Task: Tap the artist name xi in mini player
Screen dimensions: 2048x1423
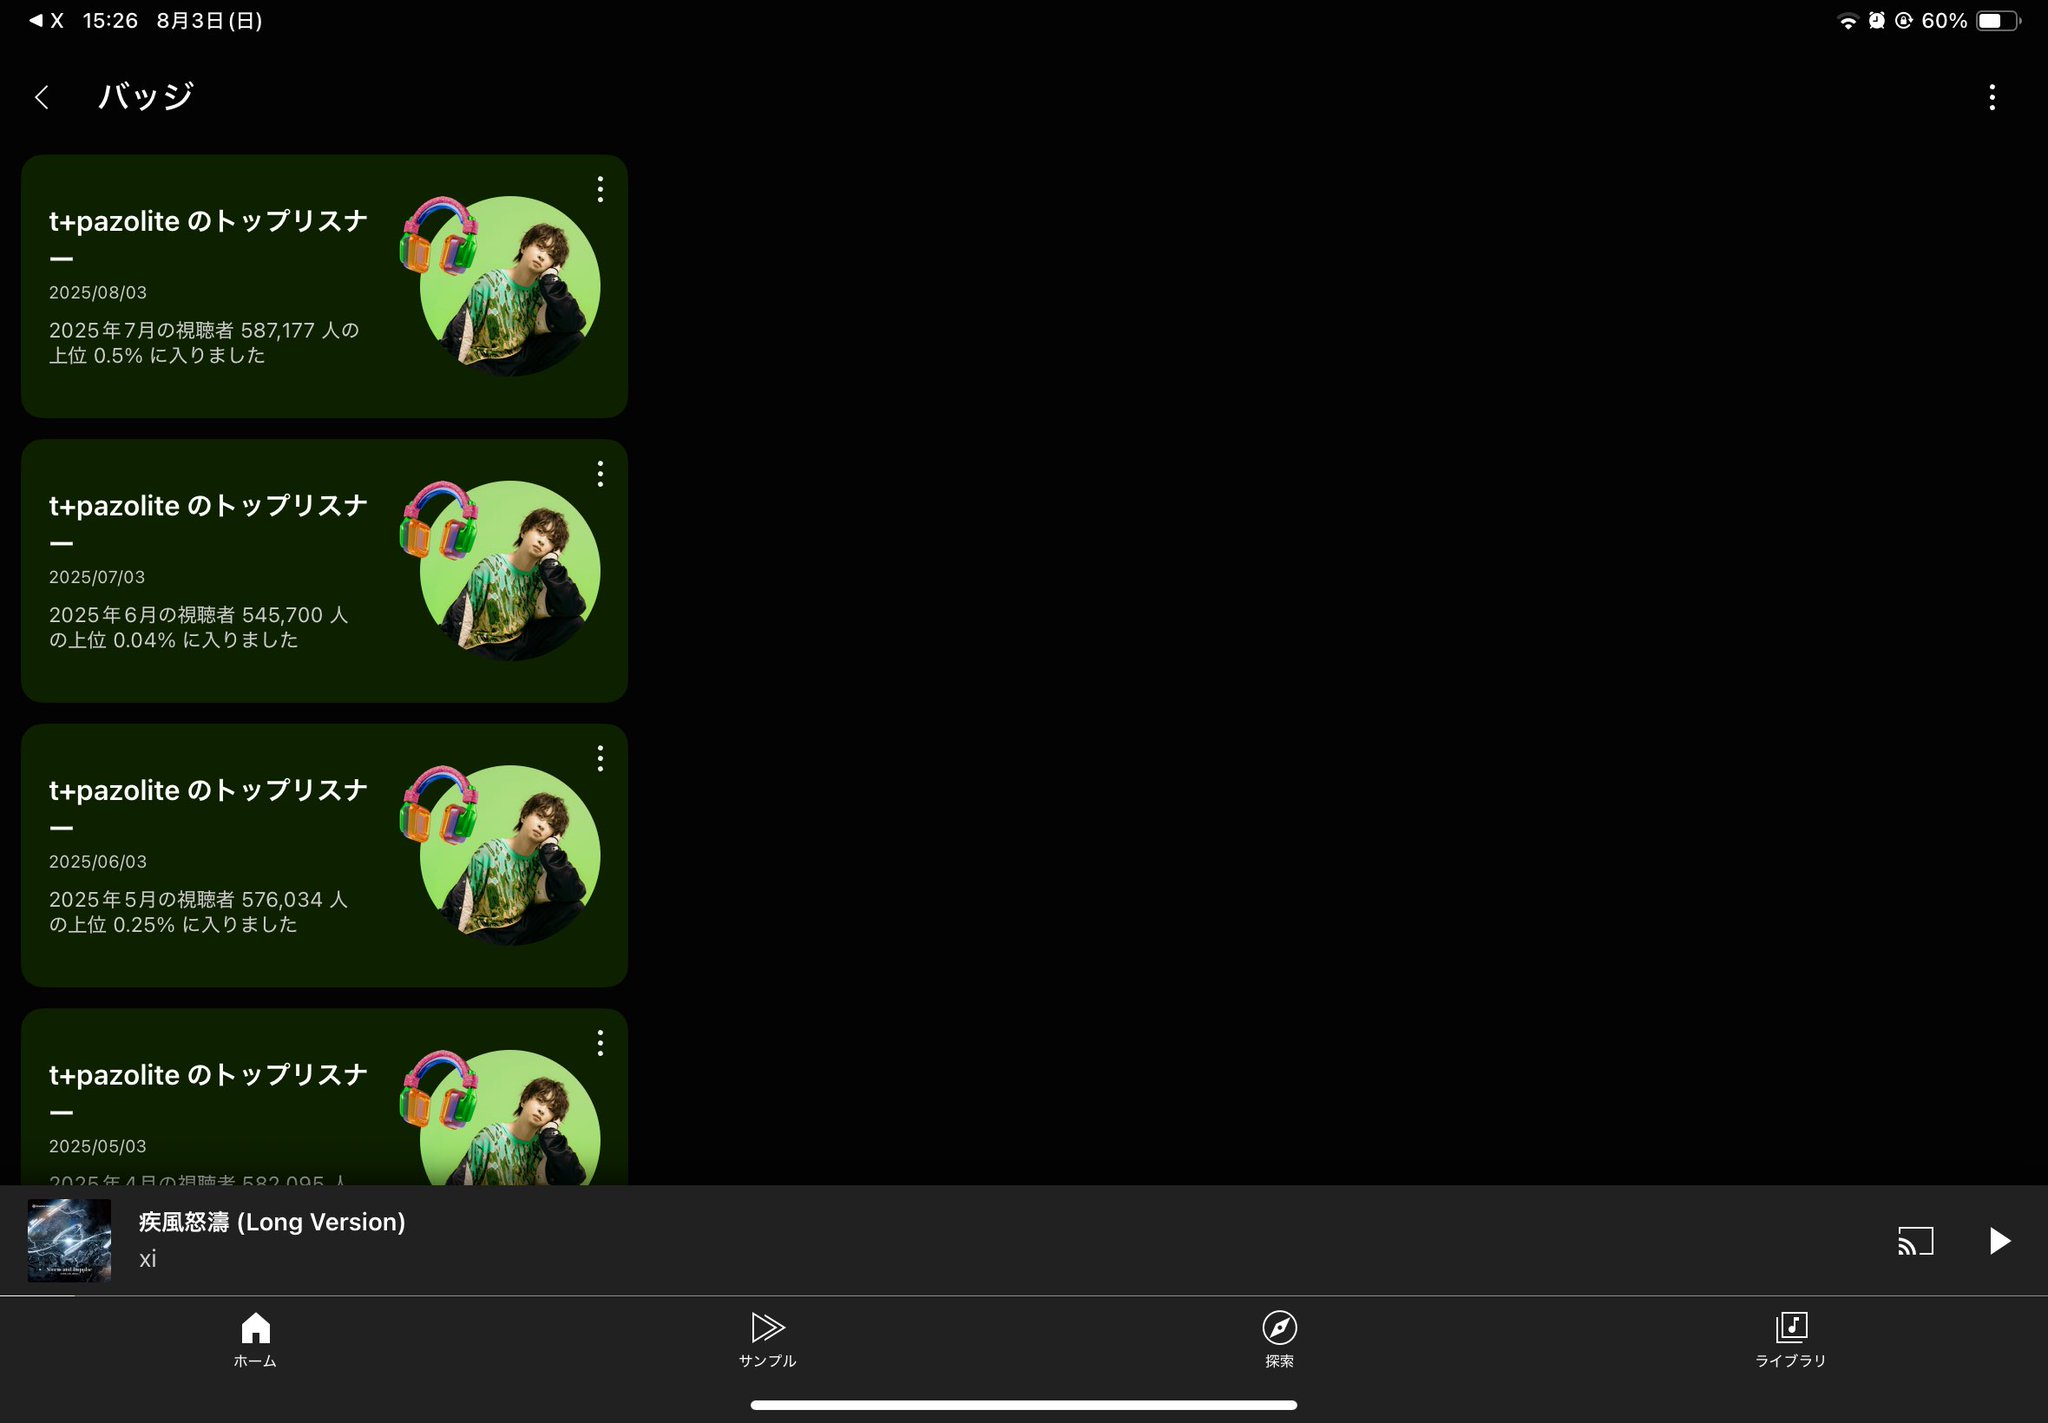Action: (x=147, y=1259)
